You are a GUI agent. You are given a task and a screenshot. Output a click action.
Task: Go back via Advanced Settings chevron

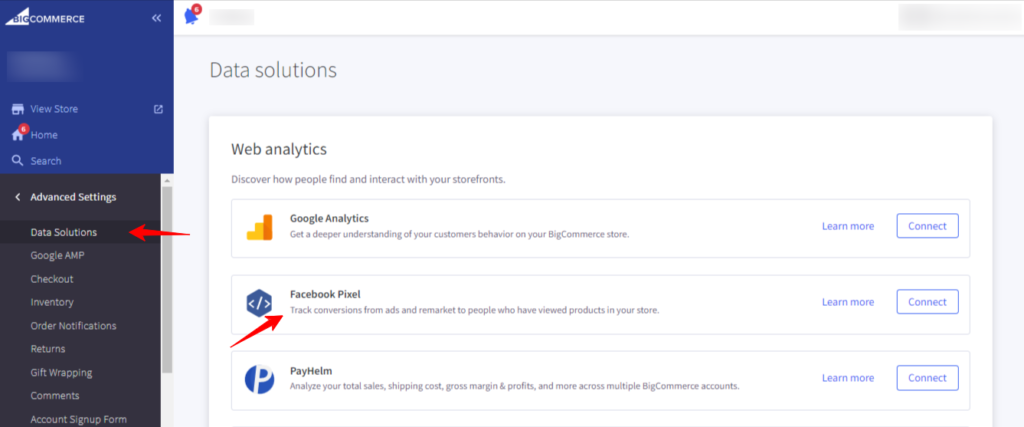pos(18,197)
